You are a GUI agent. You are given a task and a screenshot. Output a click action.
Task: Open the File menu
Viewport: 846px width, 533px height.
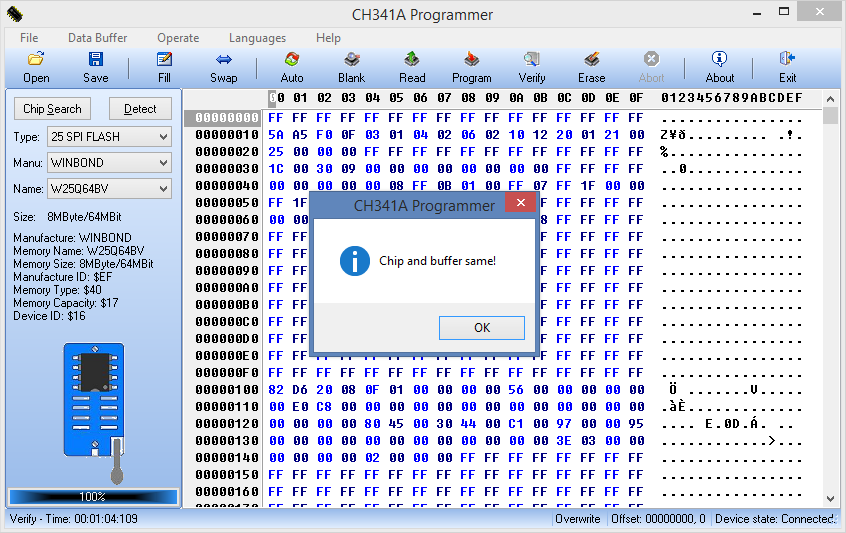pyautogui.click(x=29, y=38)
